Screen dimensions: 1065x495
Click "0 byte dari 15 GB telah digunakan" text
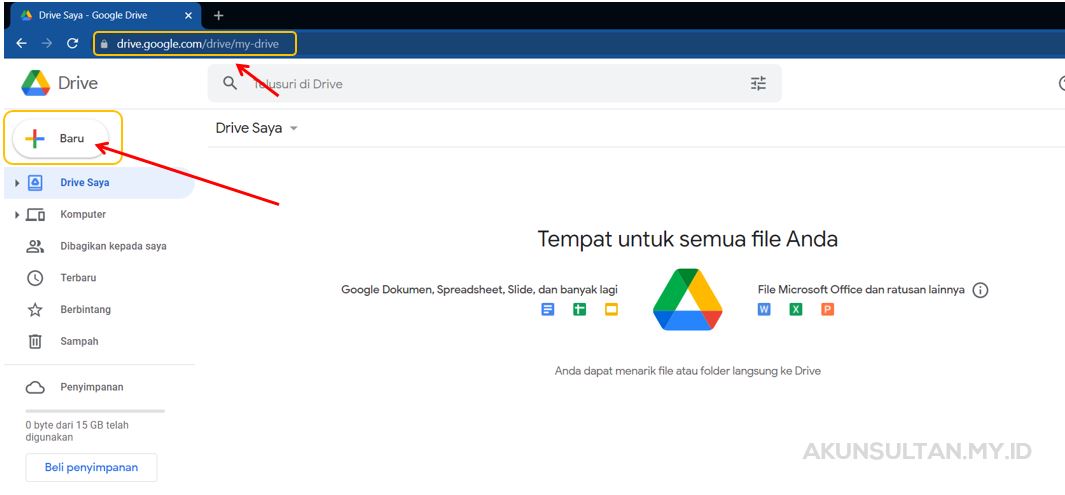pyautogui.click(x=77, y=431)
